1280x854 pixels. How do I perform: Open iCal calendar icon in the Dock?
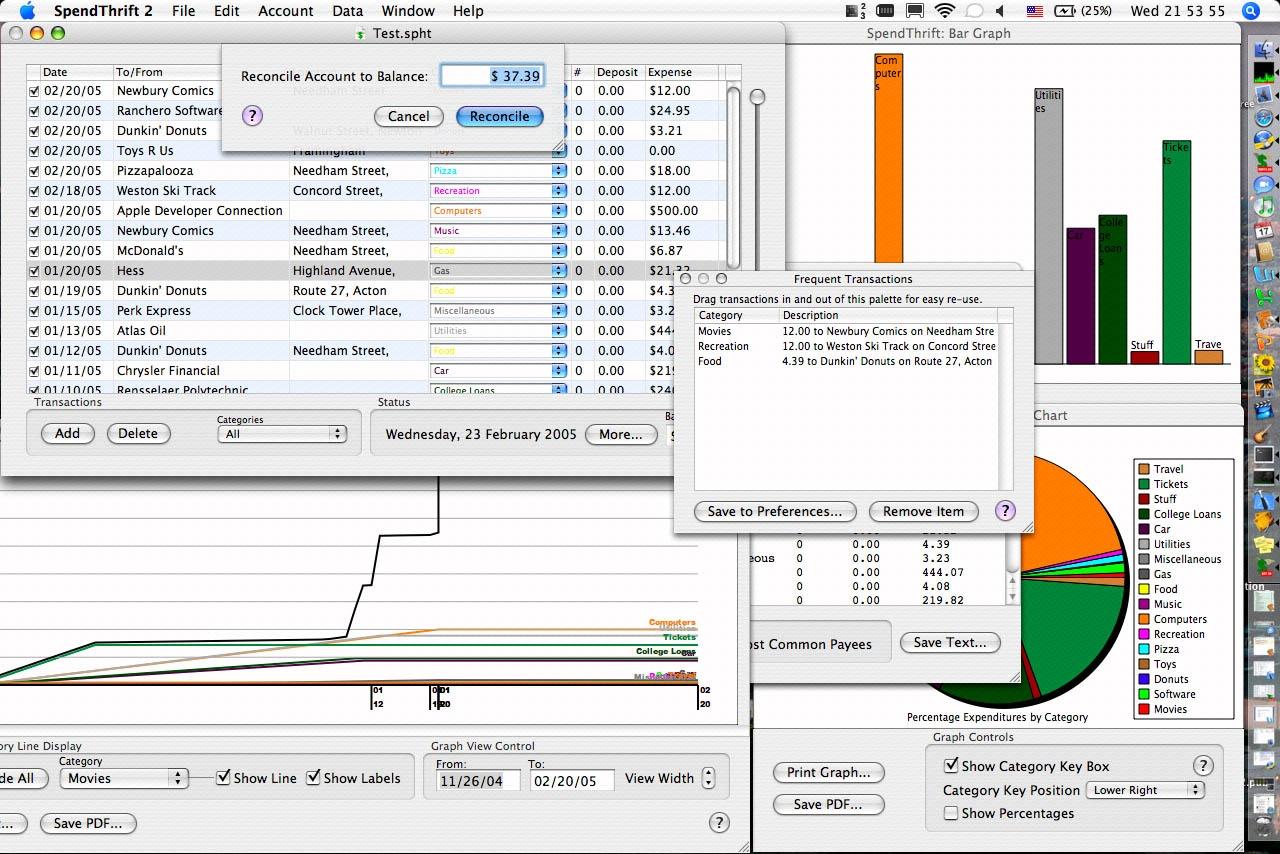[1264, 231]
